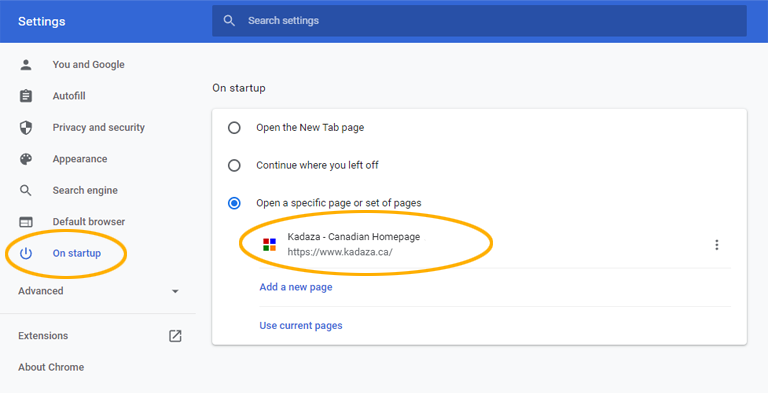Open About Chrome page
The height and width of the screenshot is (393, 768).
click(51, 367)
